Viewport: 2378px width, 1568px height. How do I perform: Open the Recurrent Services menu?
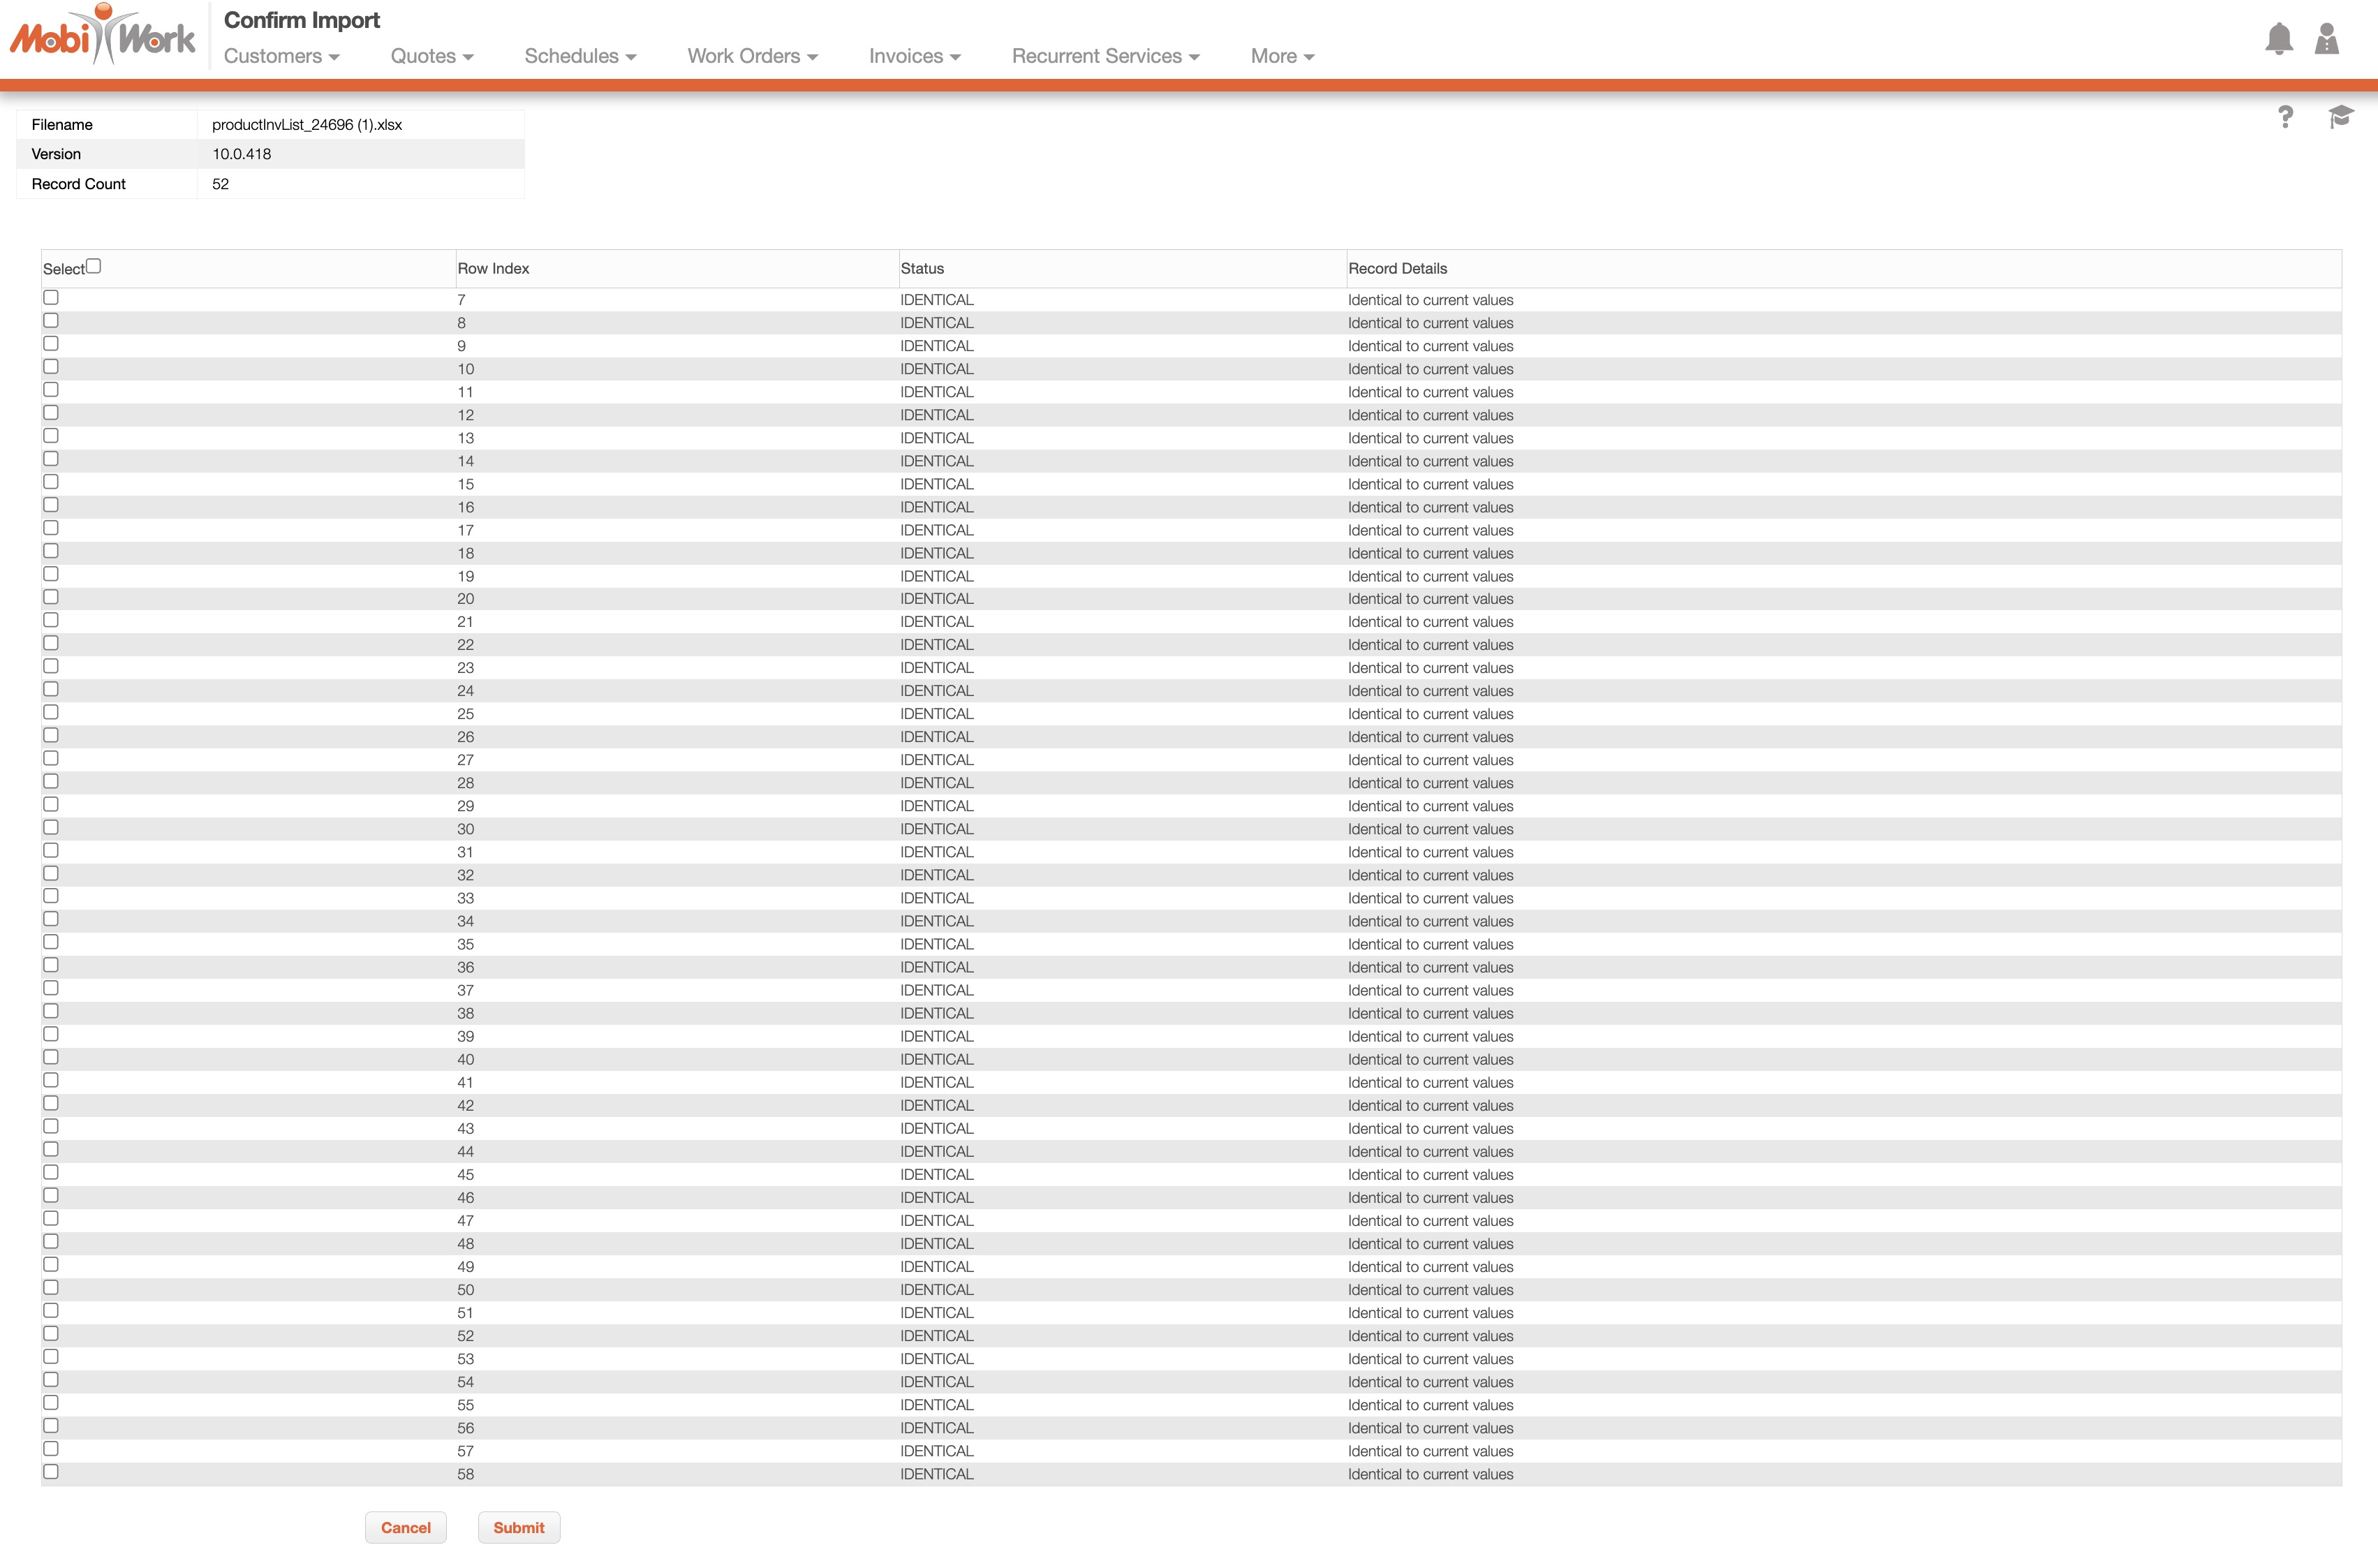(x=1105, y=56)
